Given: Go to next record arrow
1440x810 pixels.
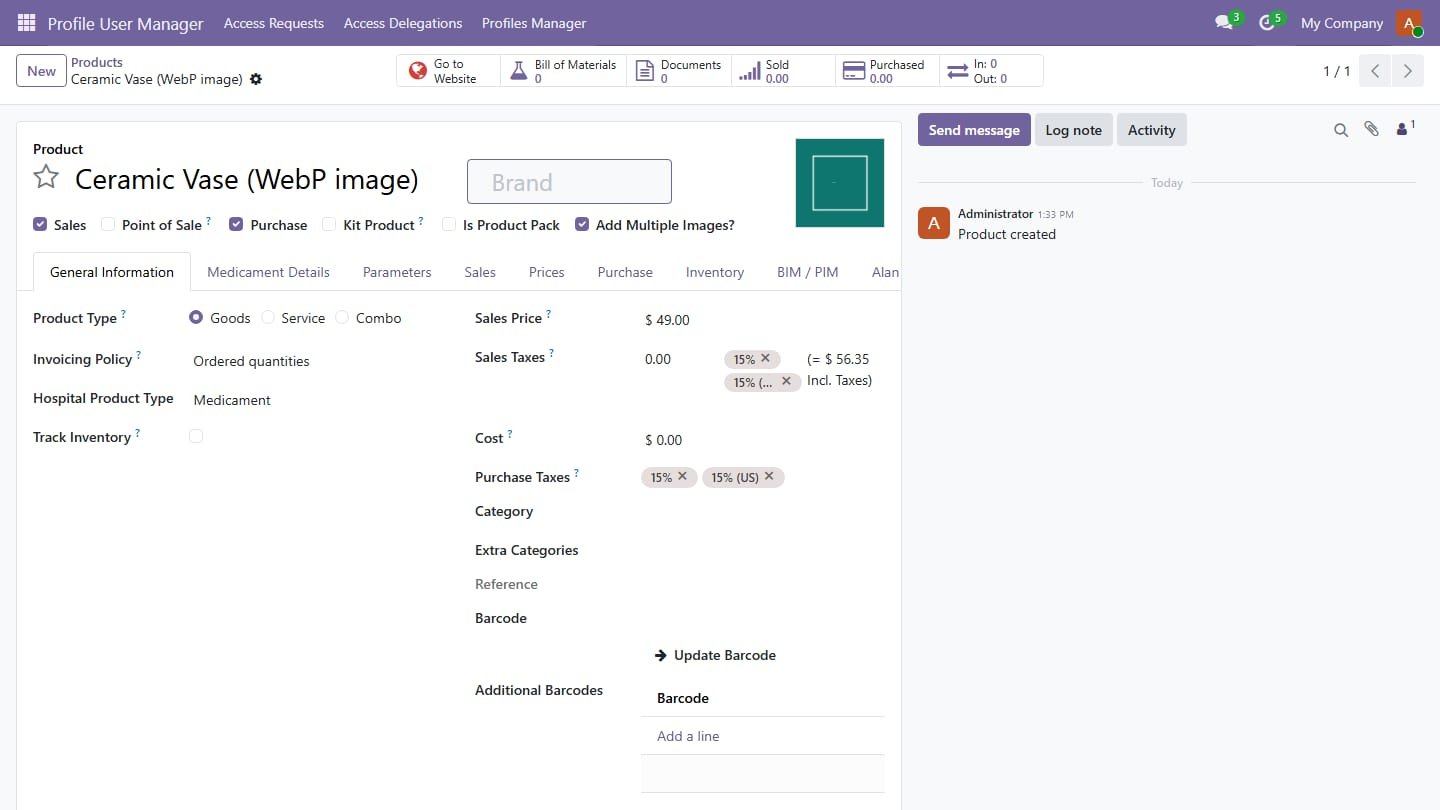Looking at the screenshot, I should [1408, 71].
